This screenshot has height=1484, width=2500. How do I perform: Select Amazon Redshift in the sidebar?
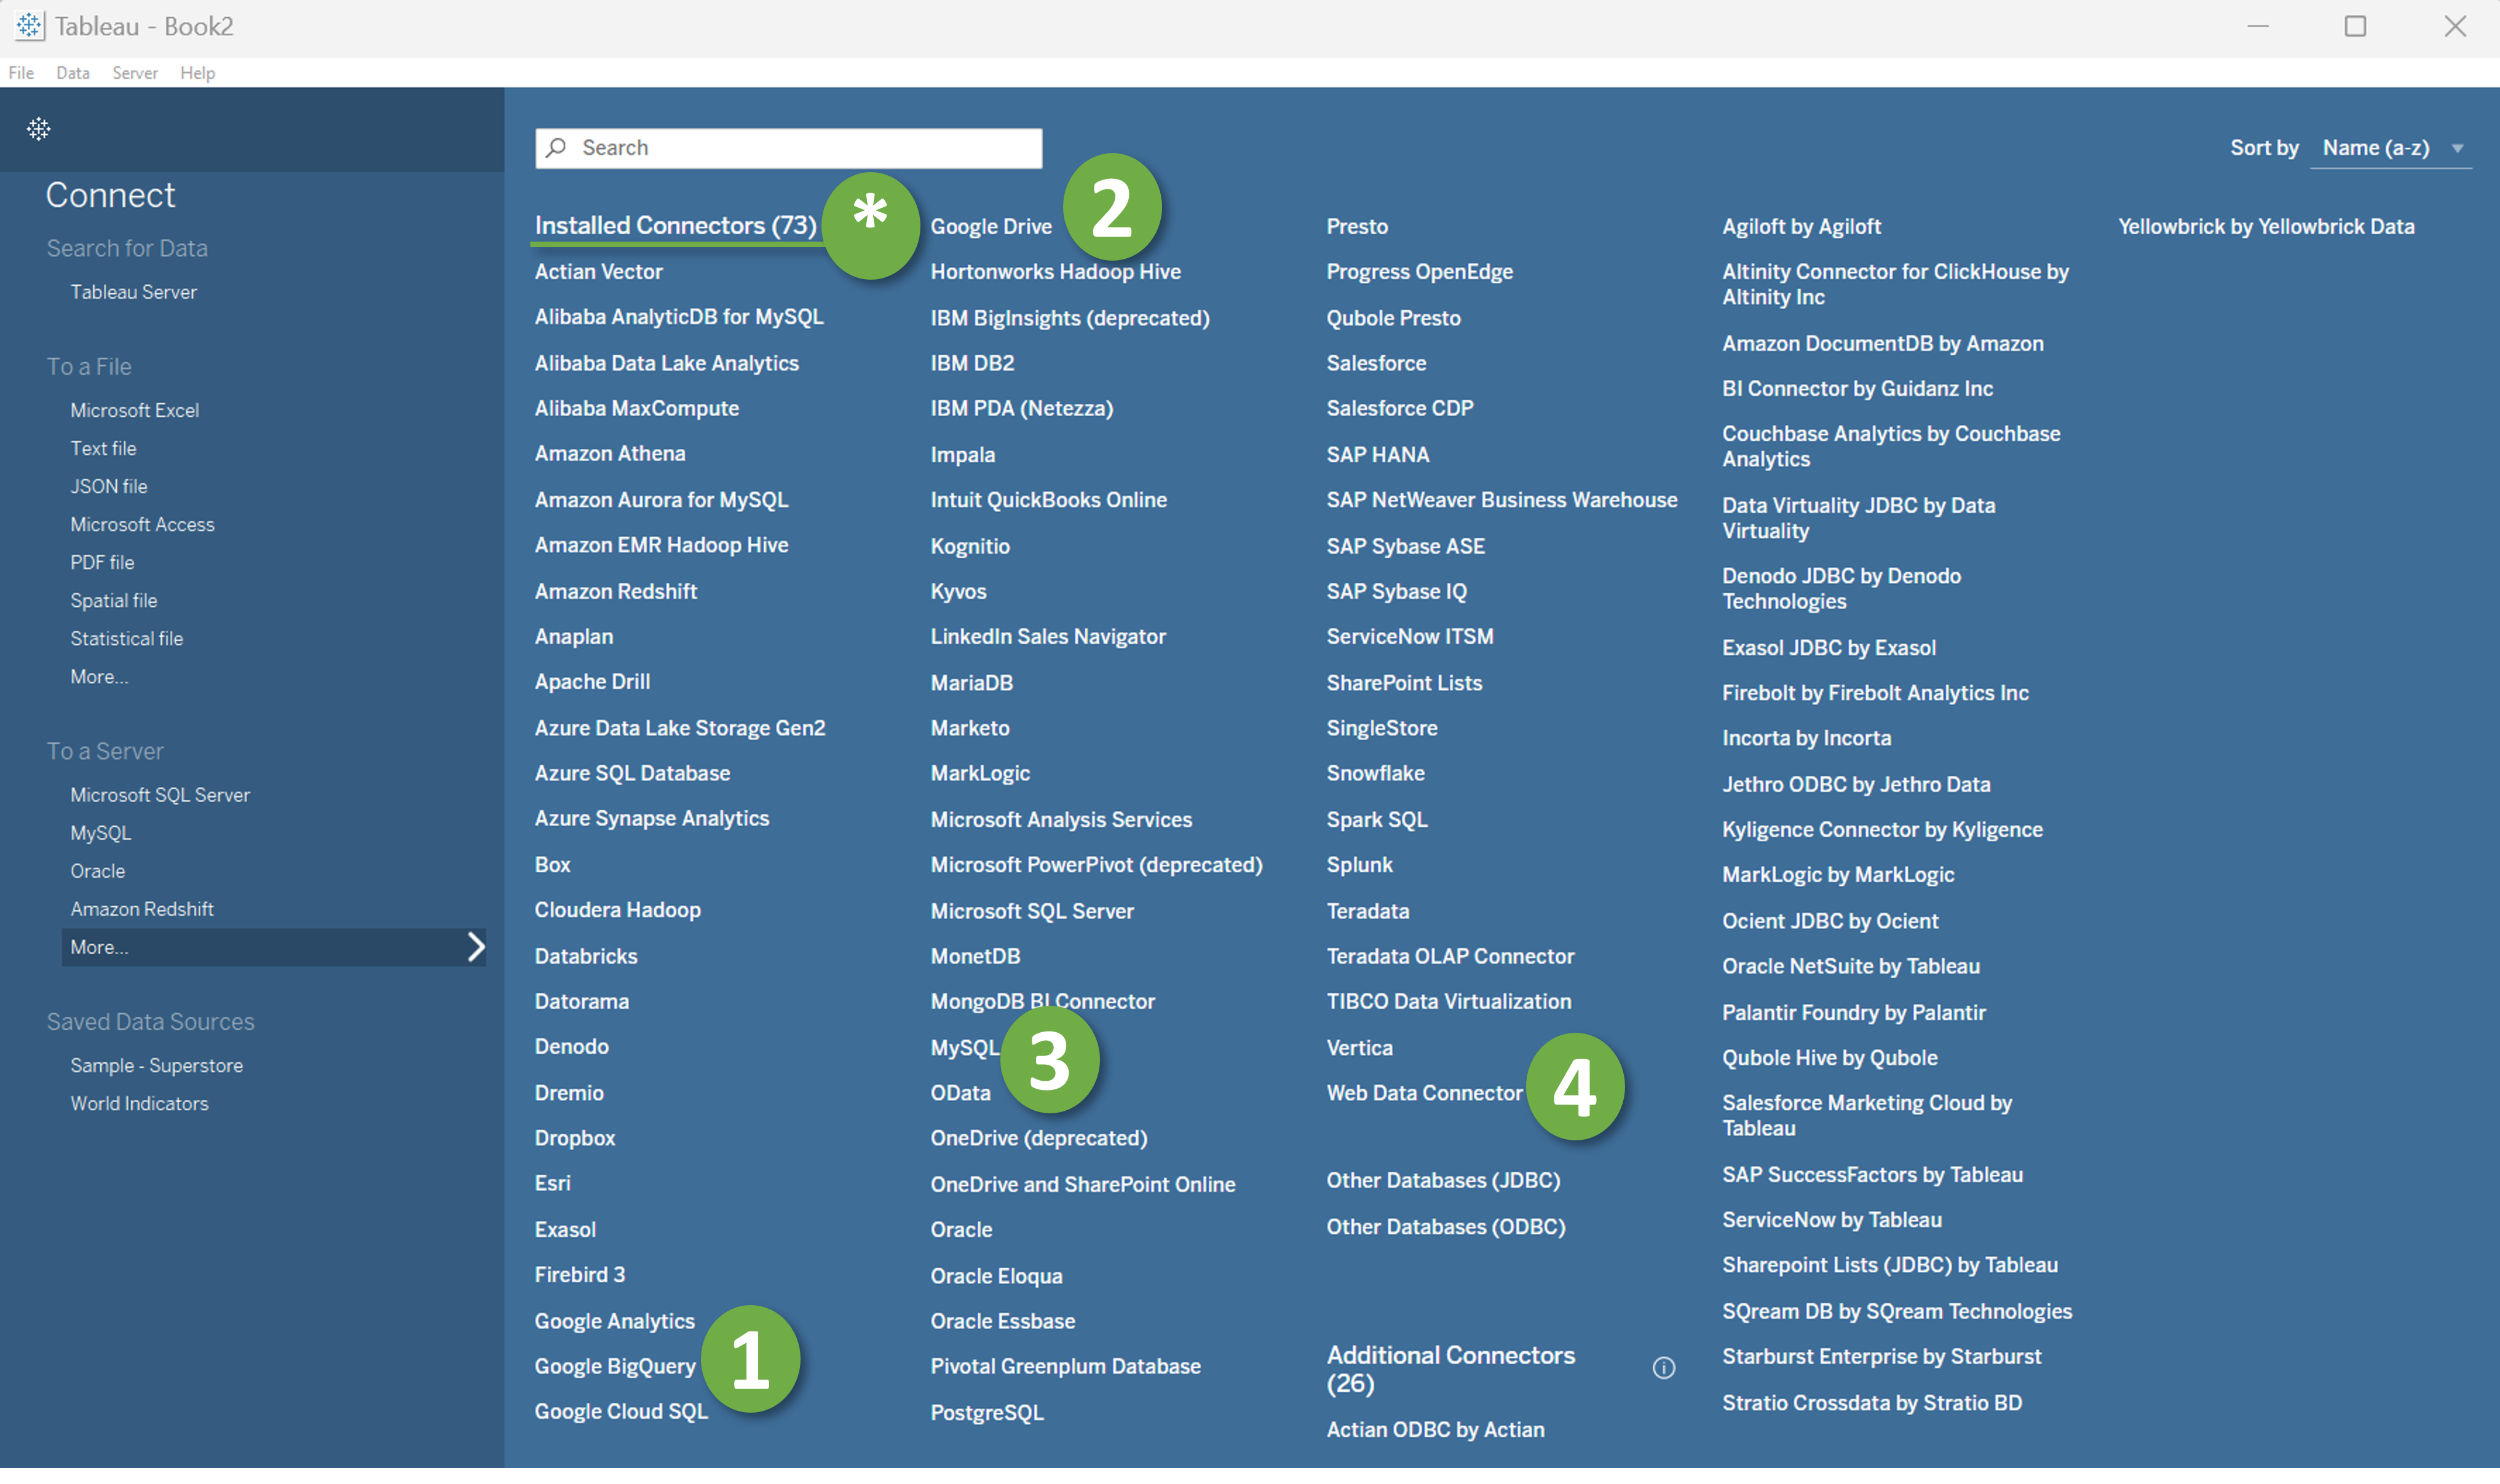pos(142,909)
